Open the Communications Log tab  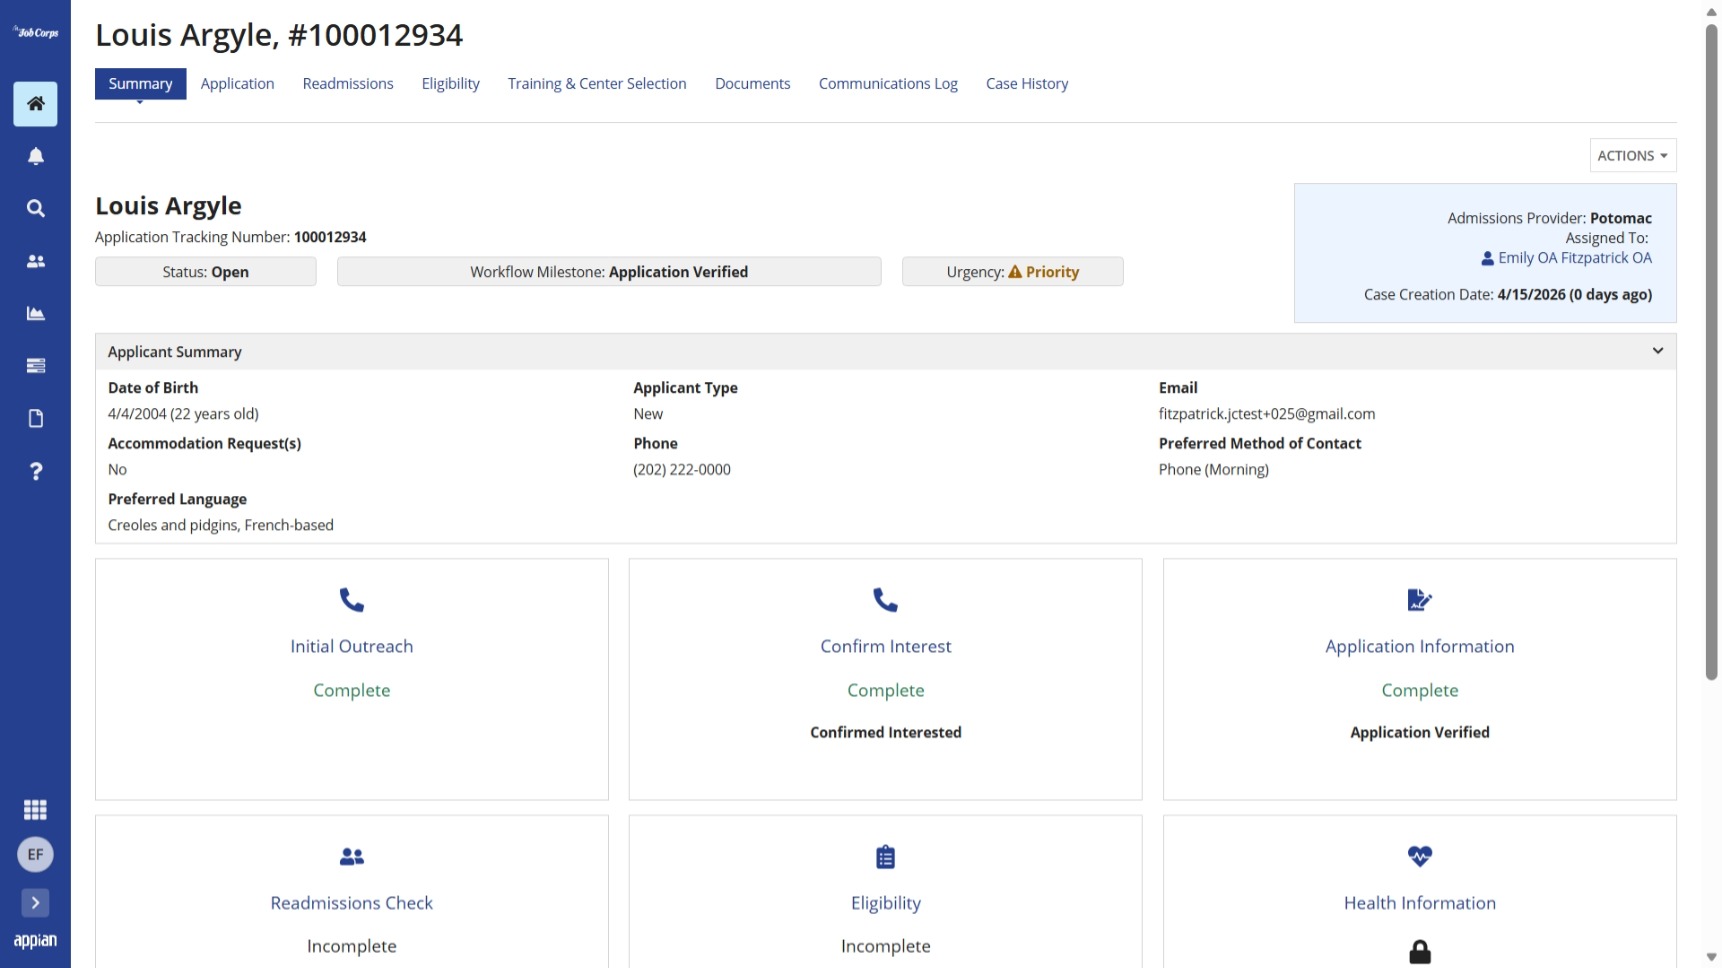point(888,84)
